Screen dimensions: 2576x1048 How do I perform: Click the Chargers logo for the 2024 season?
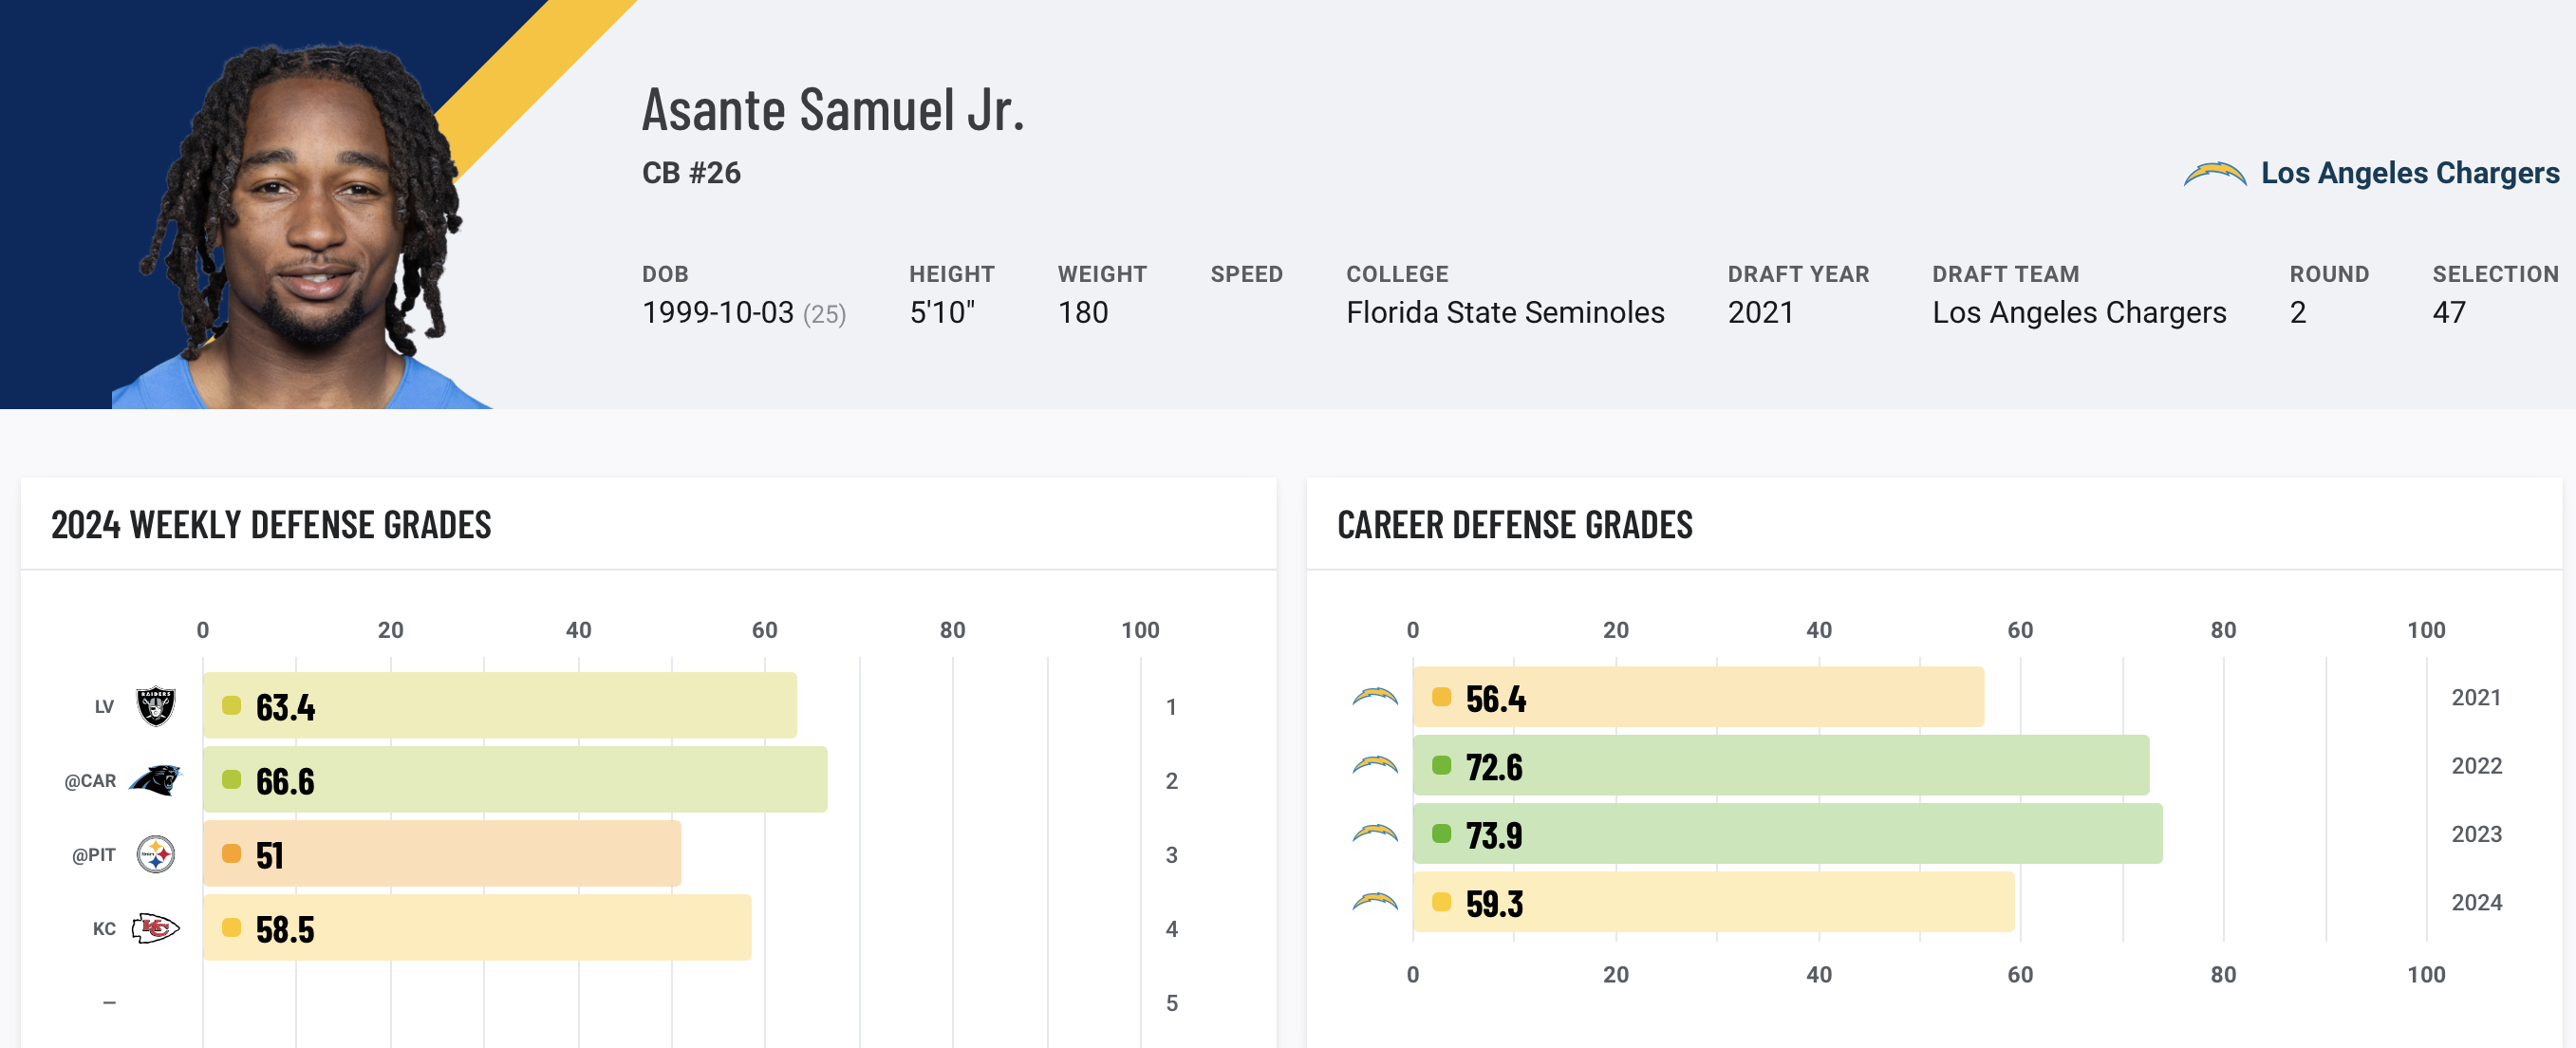point(1375,902)
